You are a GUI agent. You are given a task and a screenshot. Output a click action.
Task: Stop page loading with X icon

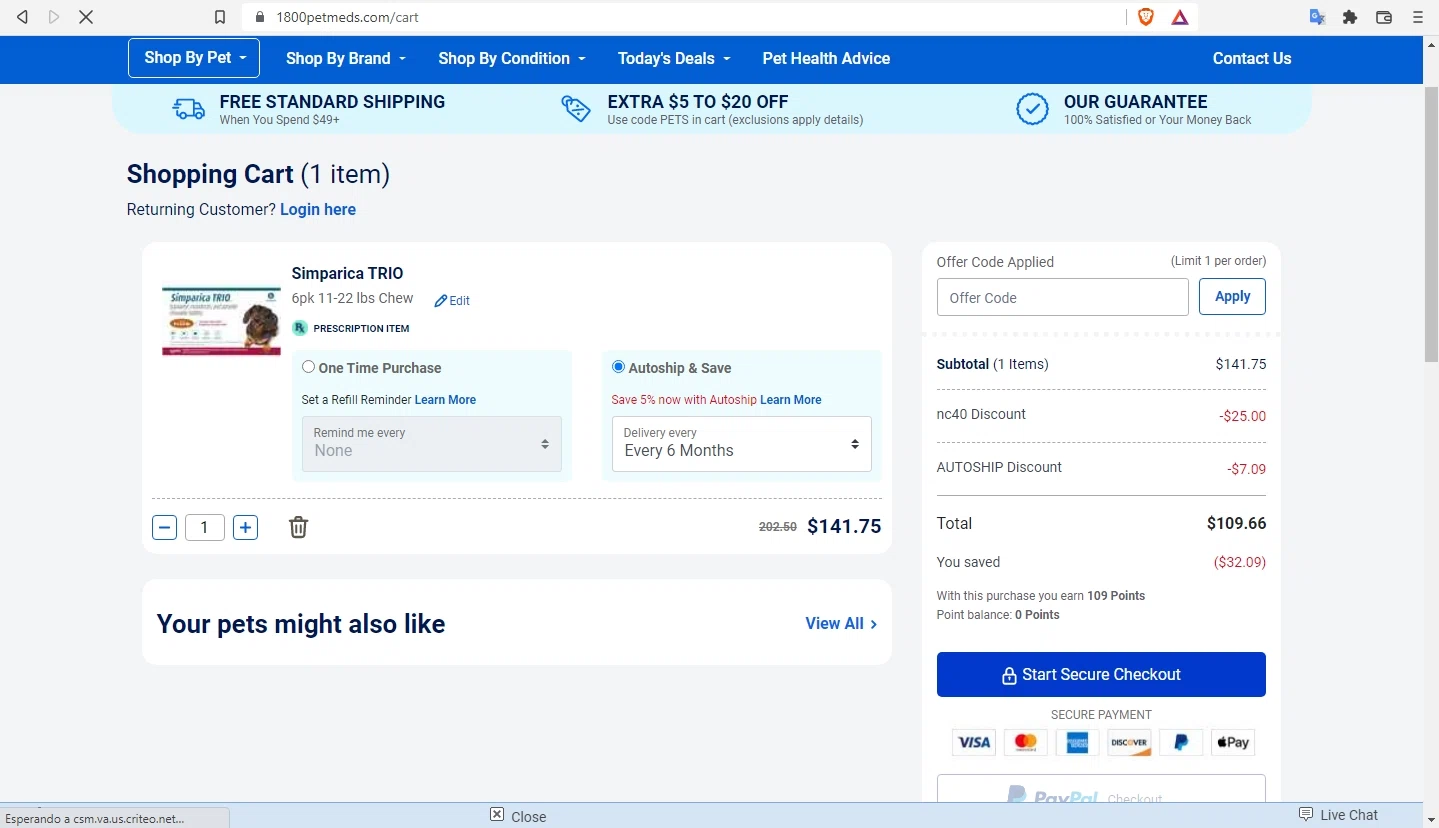point(86,17)
